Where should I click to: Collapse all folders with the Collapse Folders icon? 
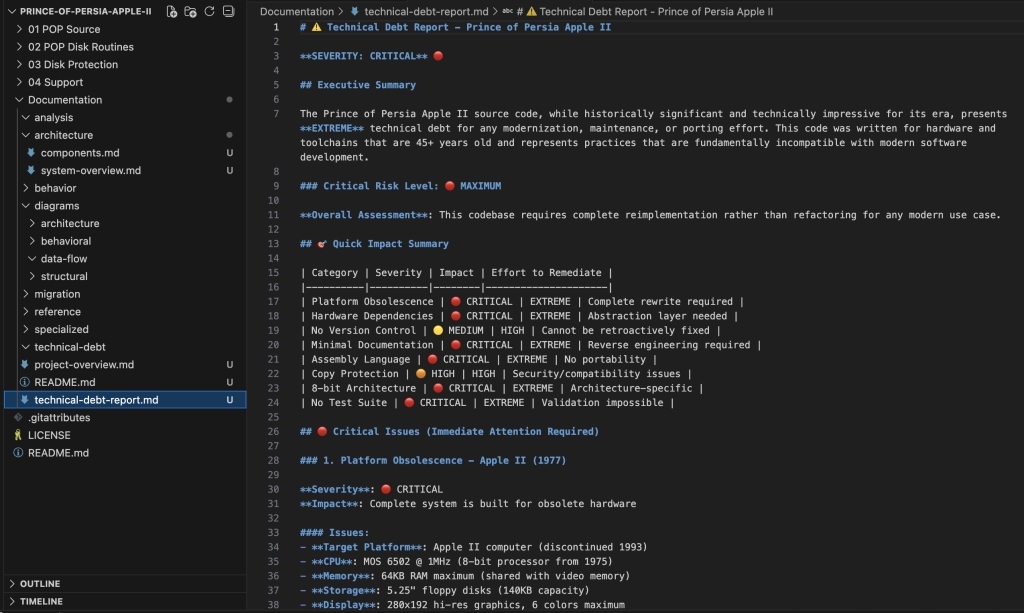[229, 9]
